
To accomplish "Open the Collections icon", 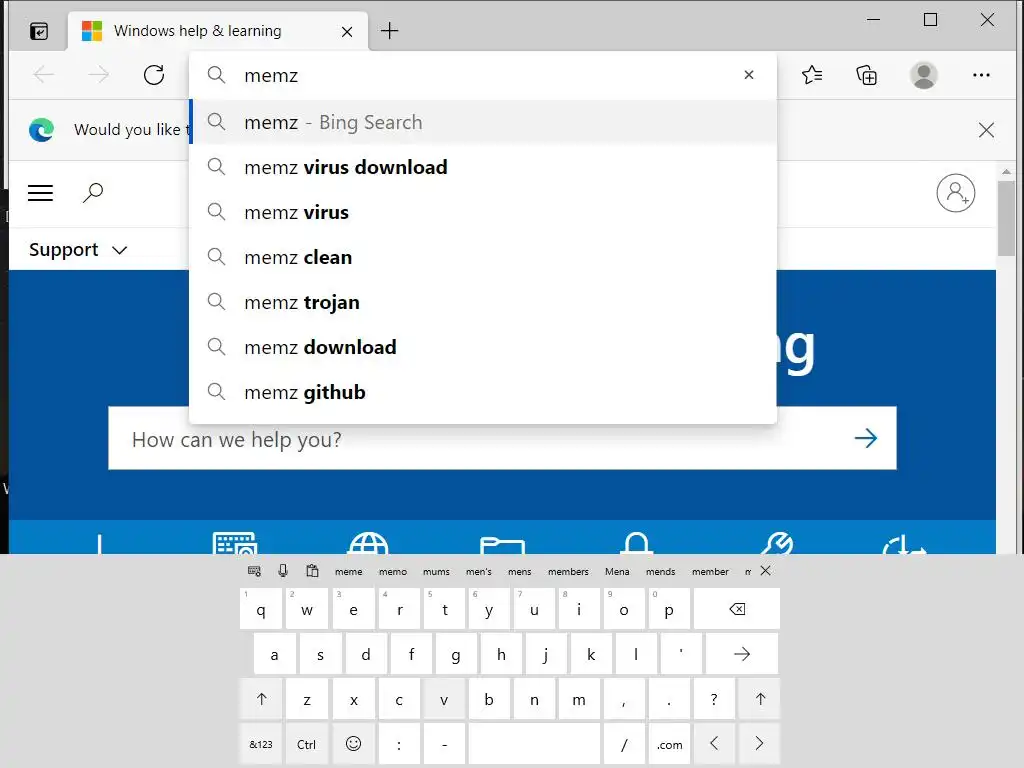I will [x=867, y=75].
